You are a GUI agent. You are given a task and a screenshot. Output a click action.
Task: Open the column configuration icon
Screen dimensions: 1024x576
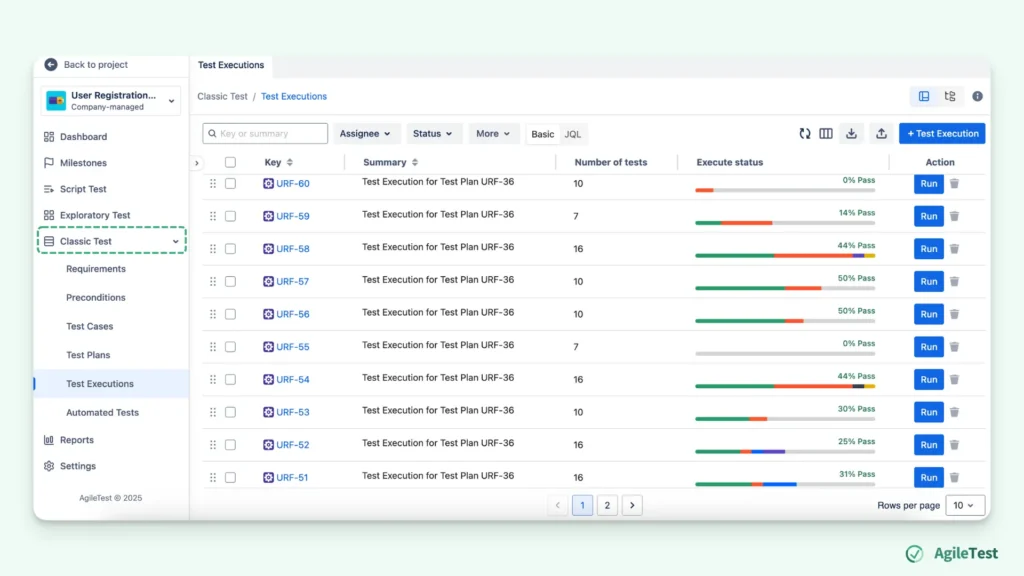(x=826, y=133)
